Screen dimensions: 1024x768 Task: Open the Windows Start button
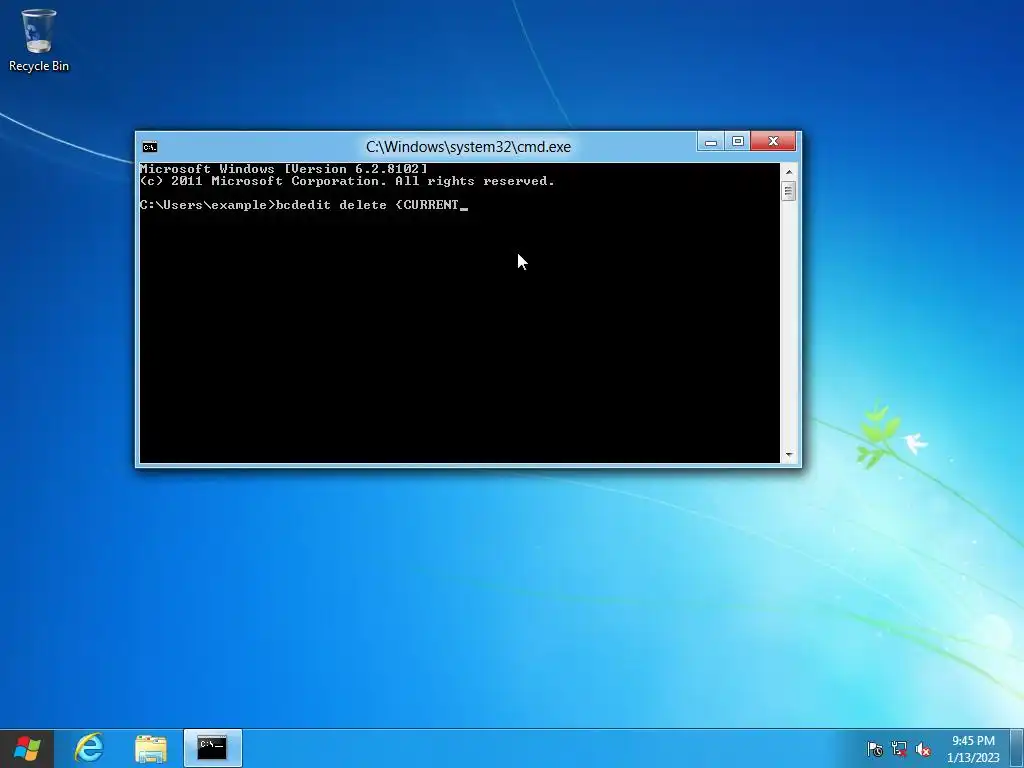[x=27, y=748]
